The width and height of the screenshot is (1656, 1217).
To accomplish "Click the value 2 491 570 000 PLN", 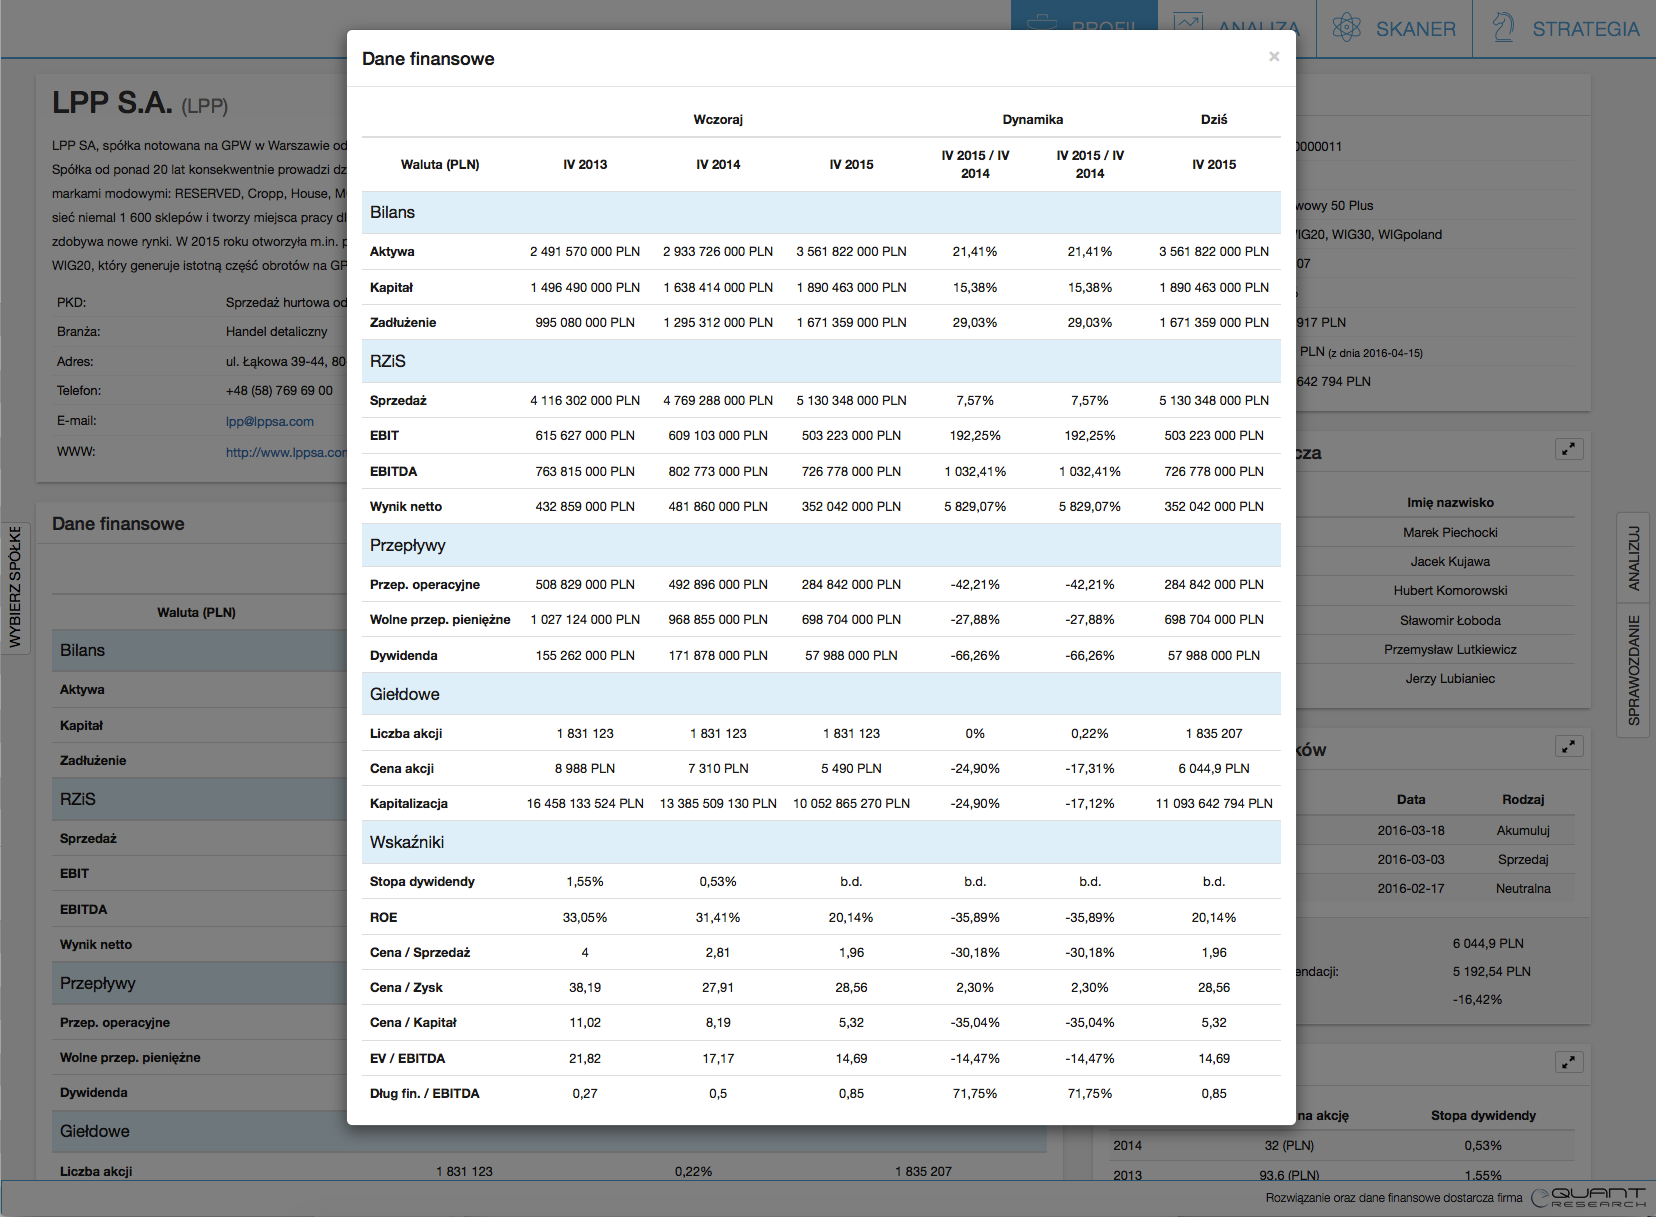I will tap(585, 252).
